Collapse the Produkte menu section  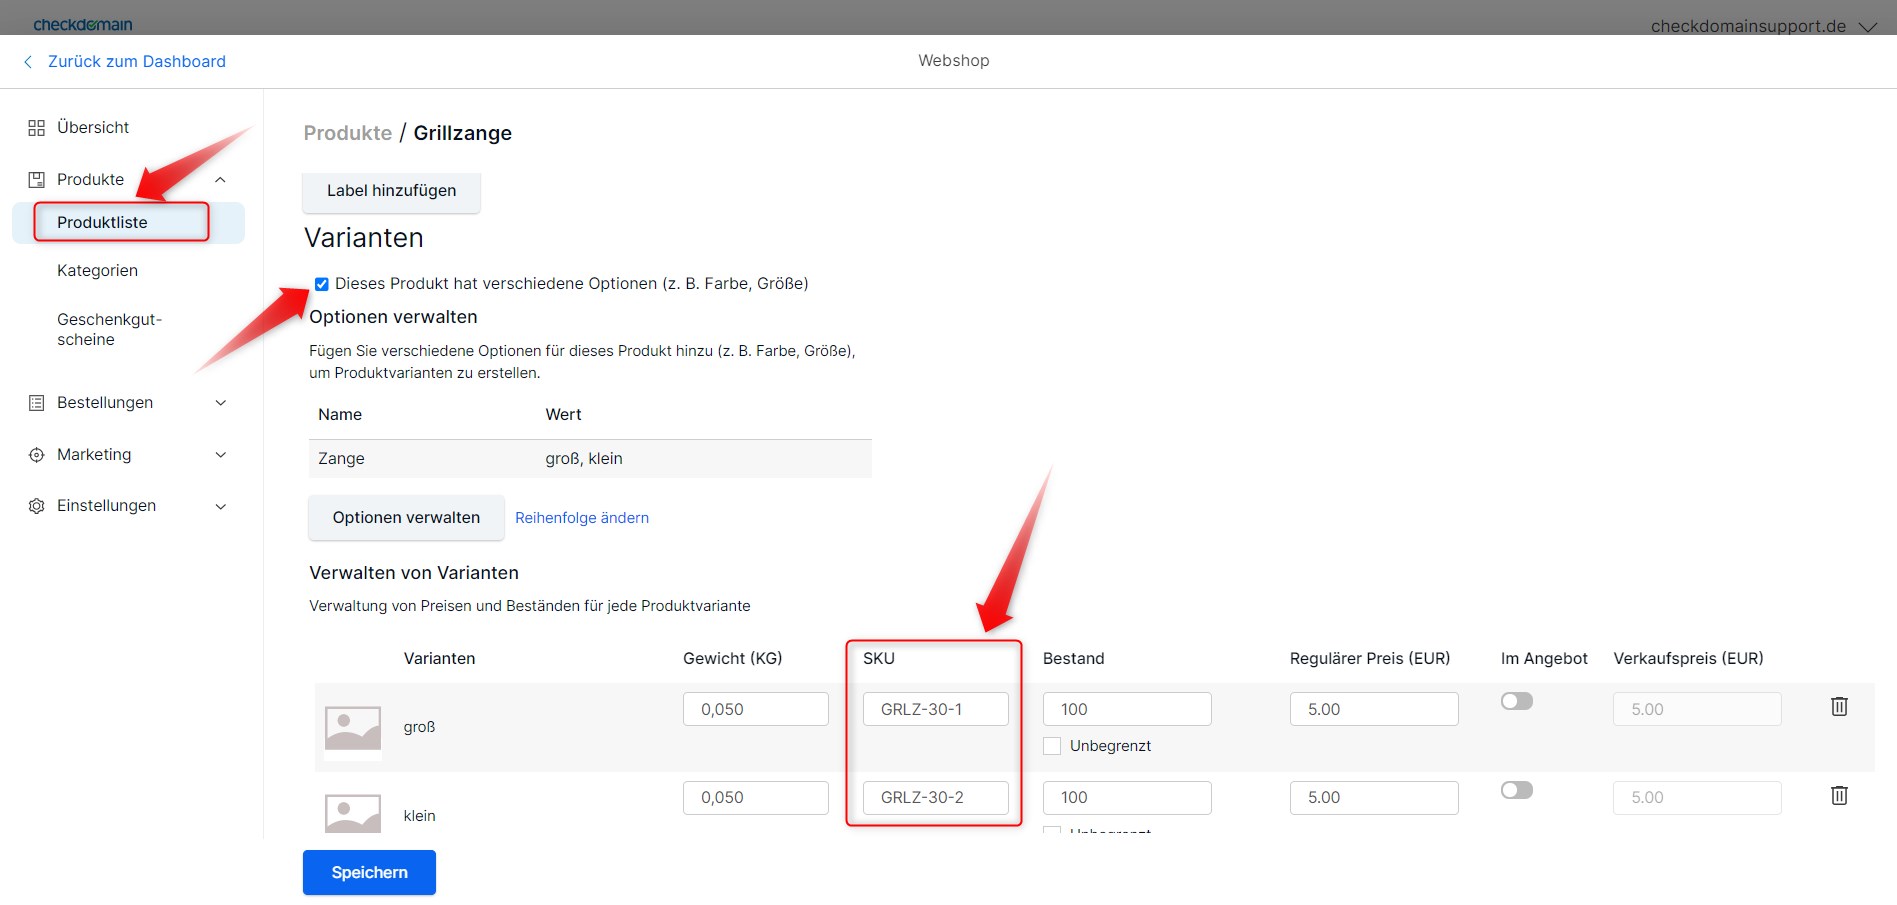221,180
